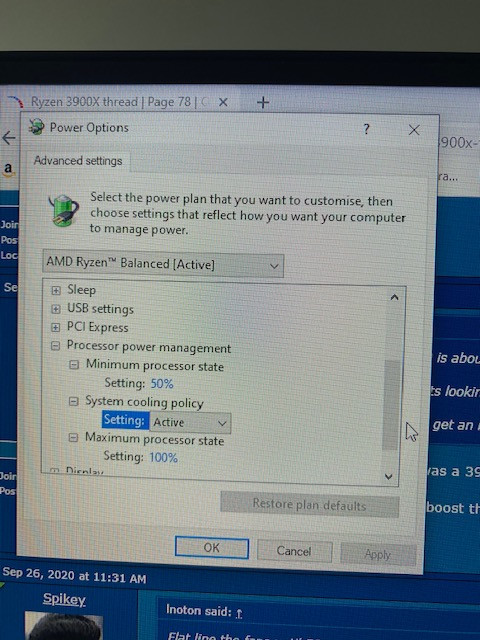Select System cooling policy label
This screenshot has height=640, width=480.
[x=144, y=402]
